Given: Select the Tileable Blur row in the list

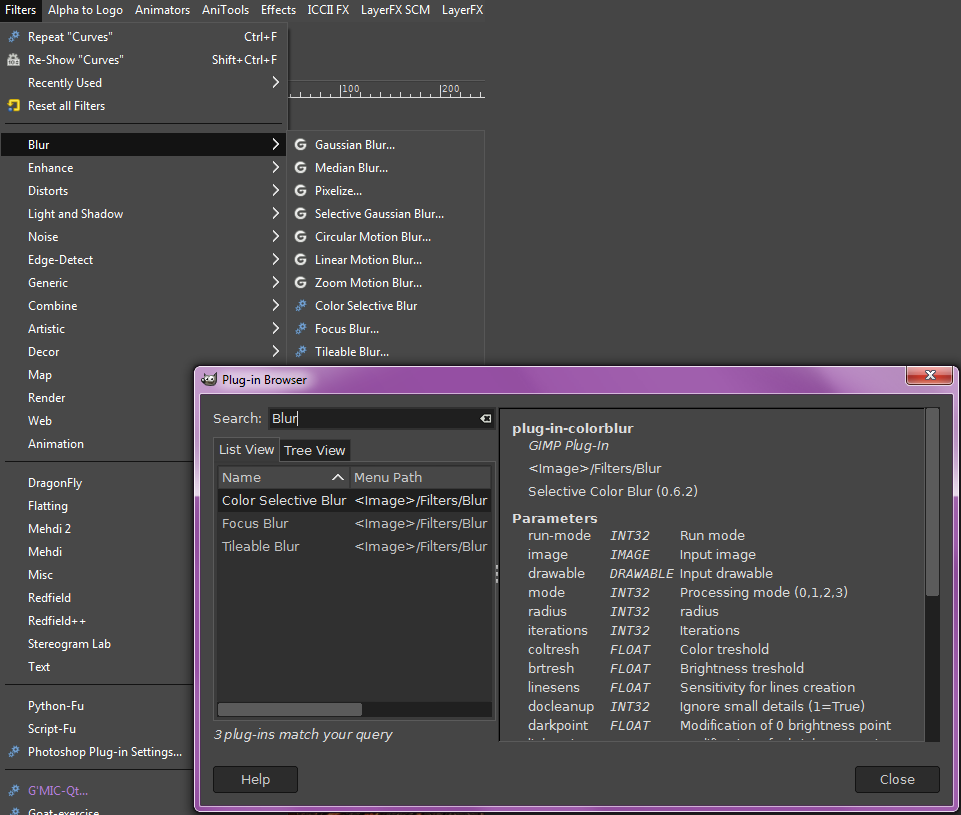Looking at the screenshot, I should pos(355,547).
